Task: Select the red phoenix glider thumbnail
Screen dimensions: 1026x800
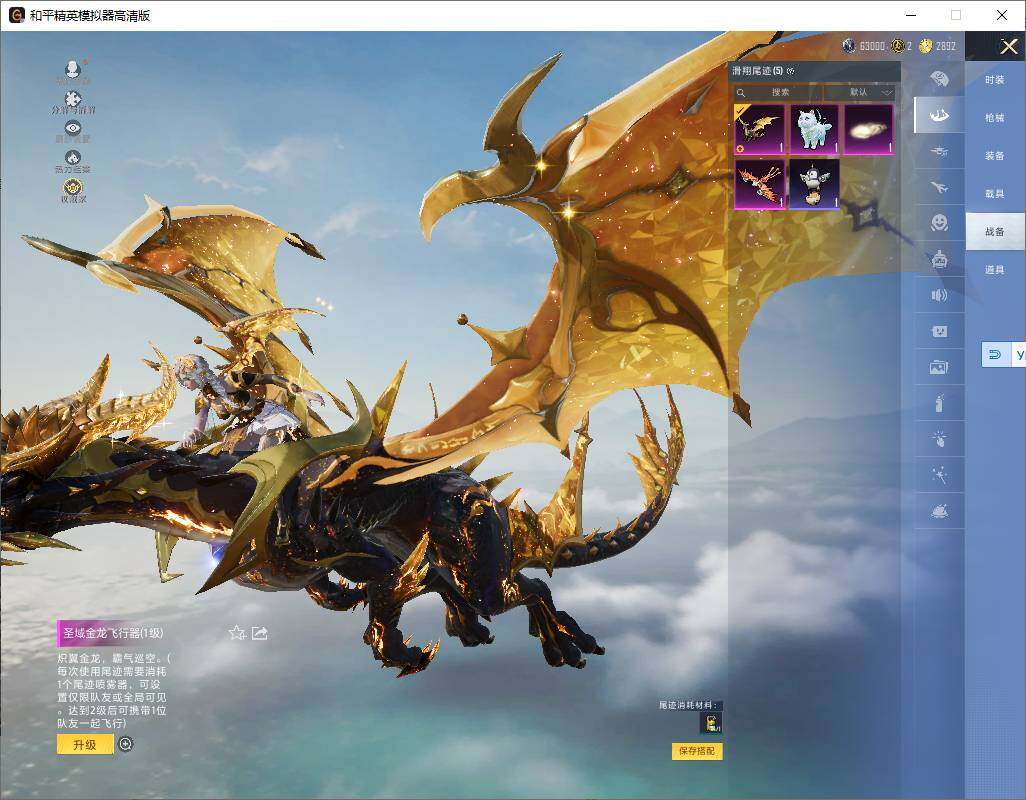Action: coord(759,184)
